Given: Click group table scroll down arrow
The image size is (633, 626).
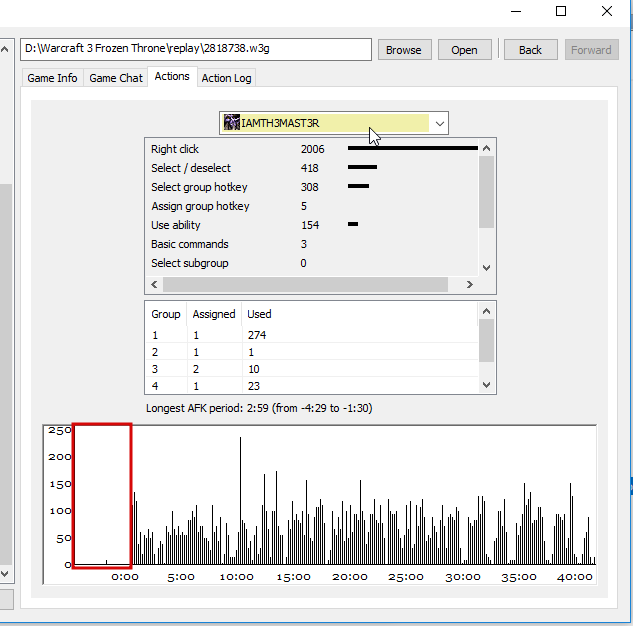Looking at the screenshot, I should pos(486,385).
